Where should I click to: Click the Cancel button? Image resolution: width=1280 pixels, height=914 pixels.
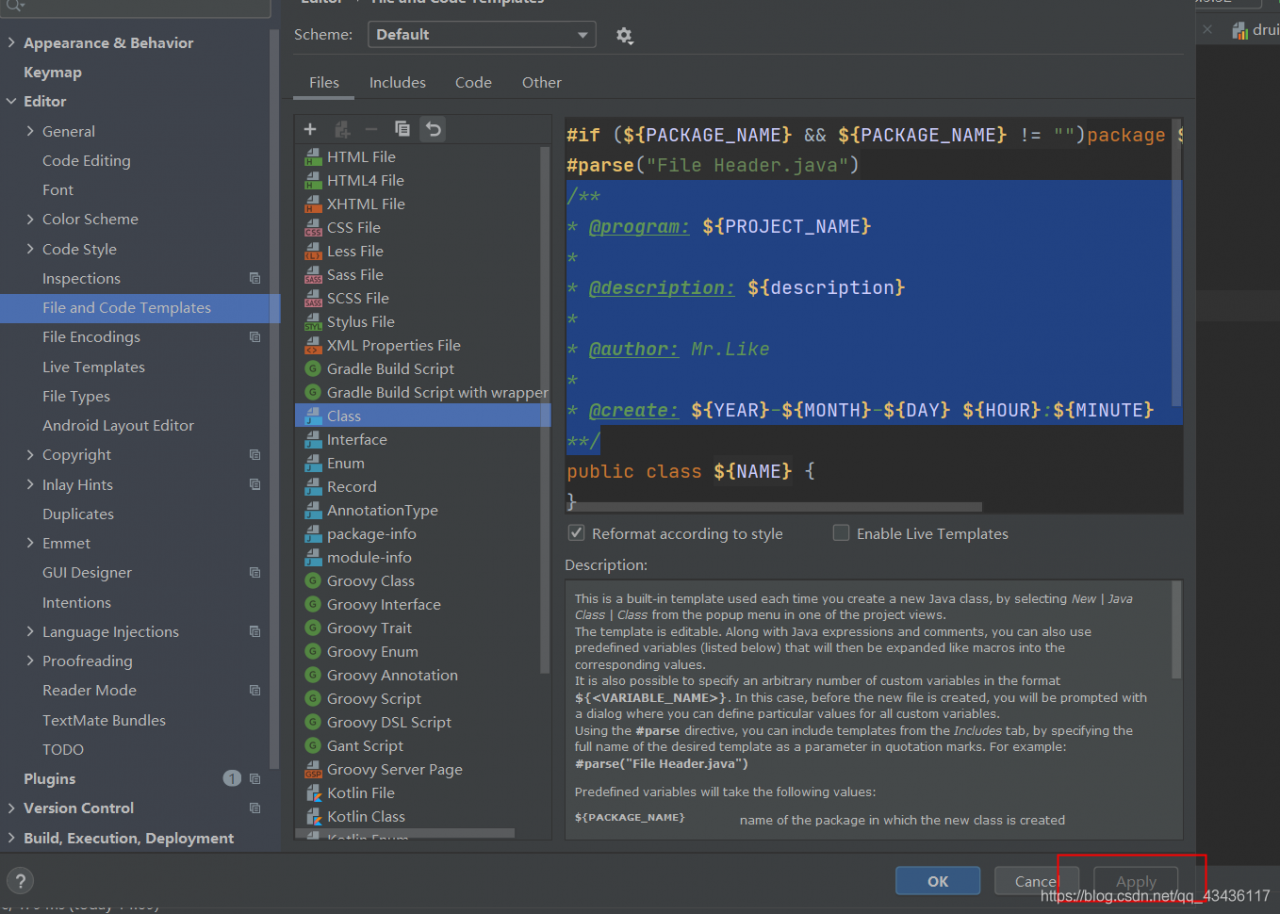click(1036, 881)
